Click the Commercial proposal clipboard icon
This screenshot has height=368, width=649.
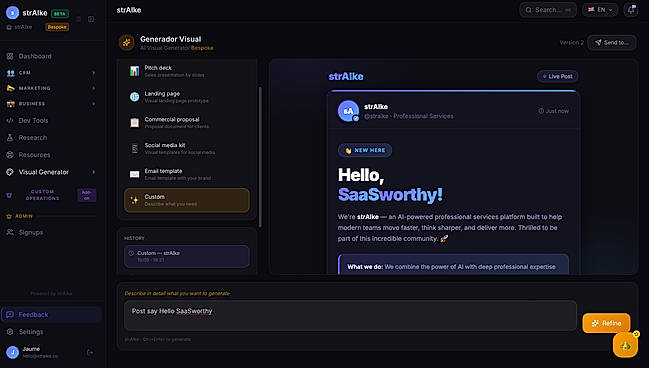[135, 123]
